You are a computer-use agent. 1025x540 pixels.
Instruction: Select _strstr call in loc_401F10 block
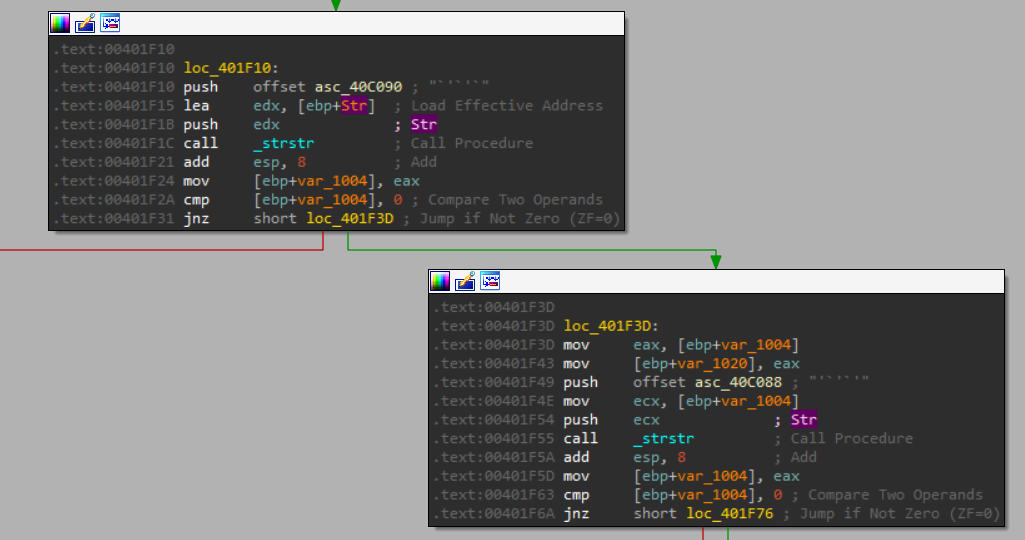tap(284, 143)
